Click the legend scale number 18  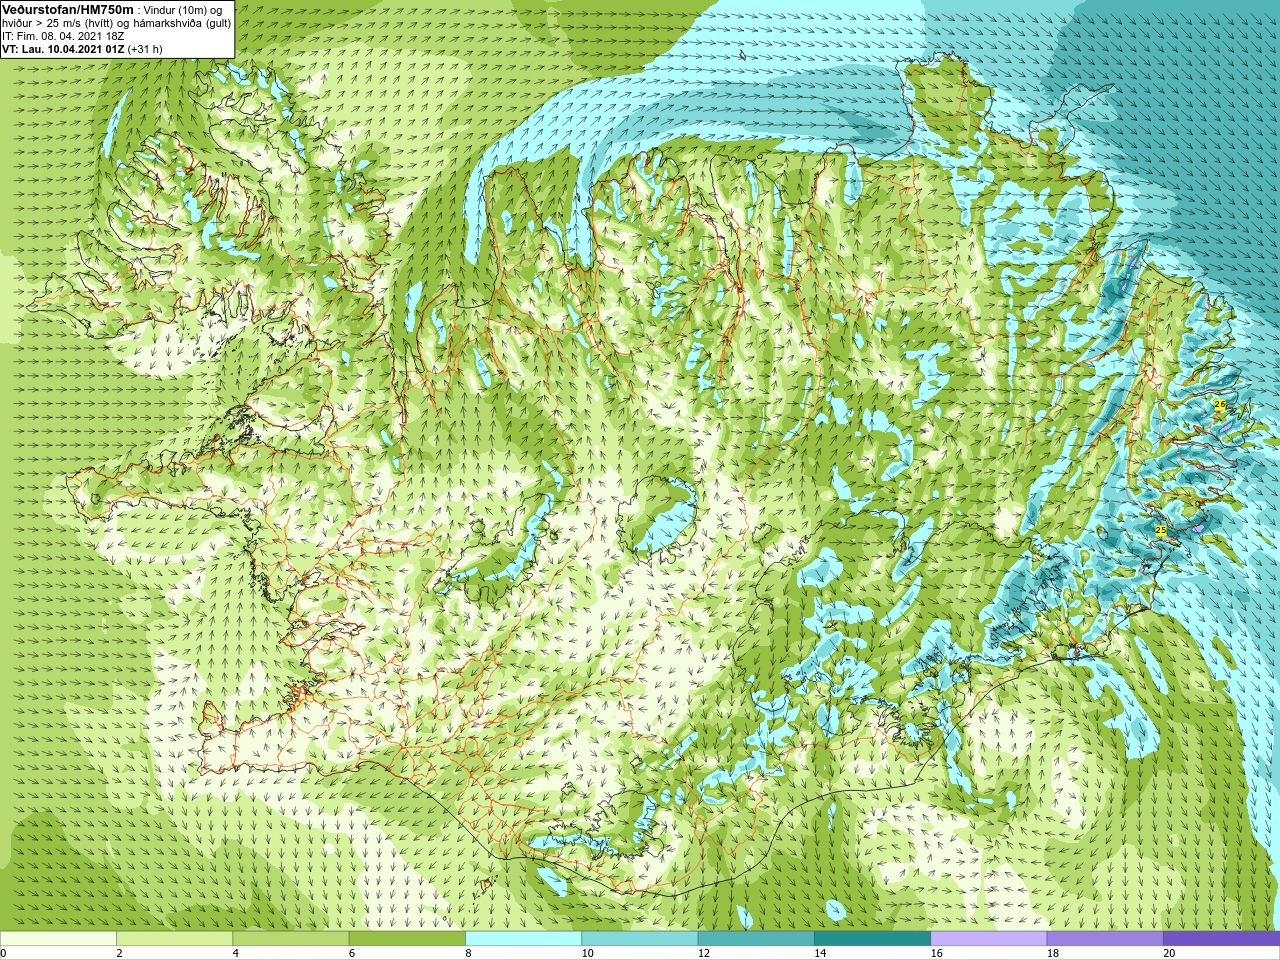1053,953
